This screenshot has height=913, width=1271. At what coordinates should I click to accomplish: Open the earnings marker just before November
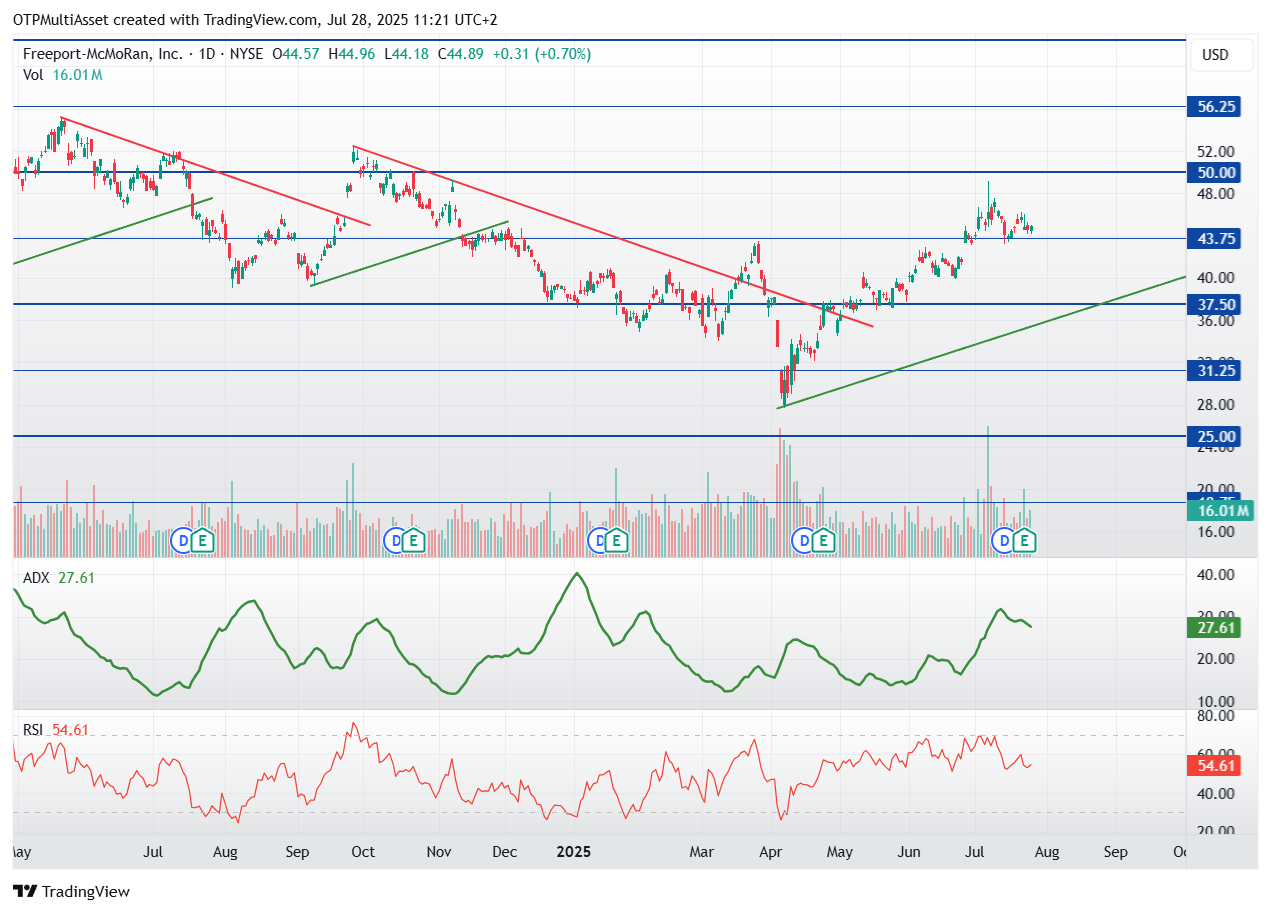pos(415,541)
